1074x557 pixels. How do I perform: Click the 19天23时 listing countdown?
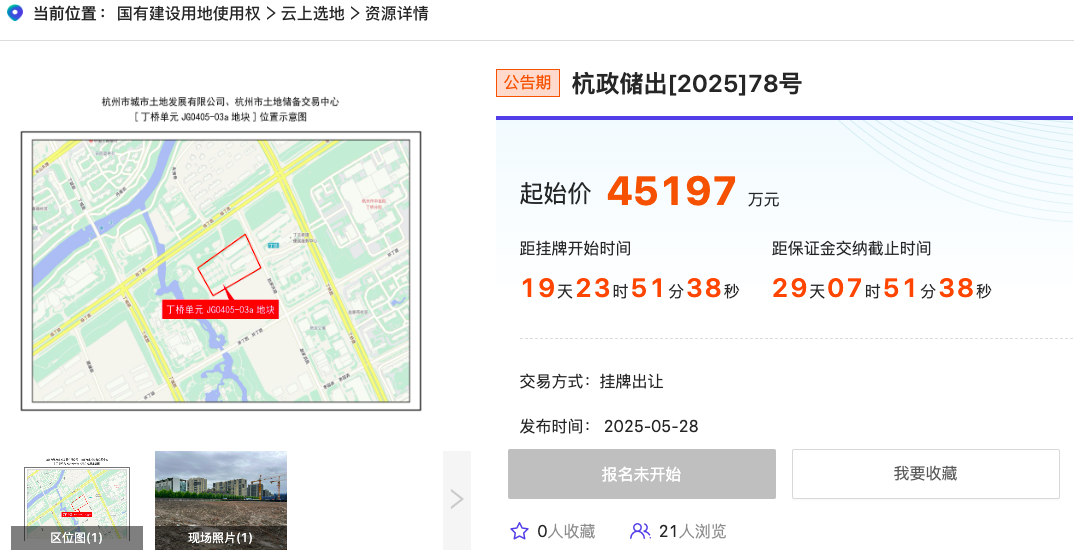pyautogui.click(x=629, y=288)
